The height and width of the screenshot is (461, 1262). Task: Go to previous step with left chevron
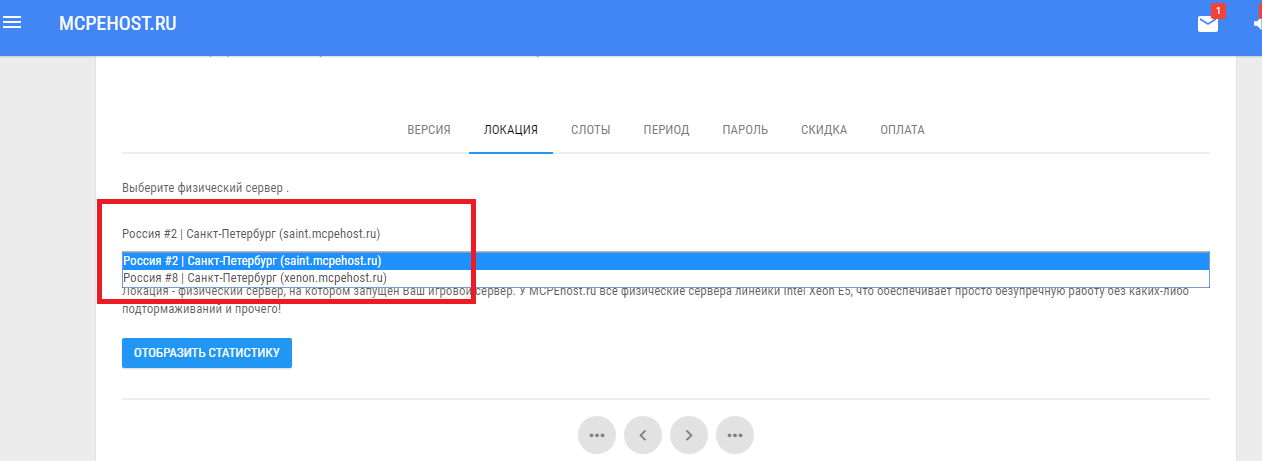coord(643,435)
